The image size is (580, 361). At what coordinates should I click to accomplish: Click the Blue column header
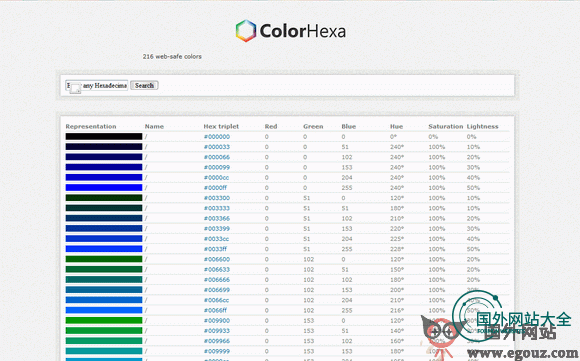[348, 126]
